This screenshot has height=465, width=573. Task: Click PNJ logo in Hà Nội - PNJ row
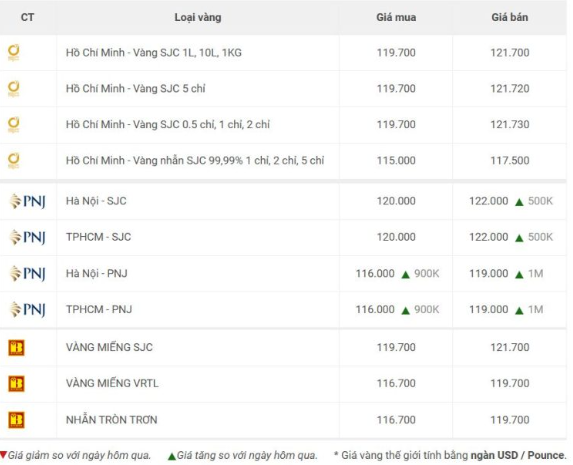point(27,273)
